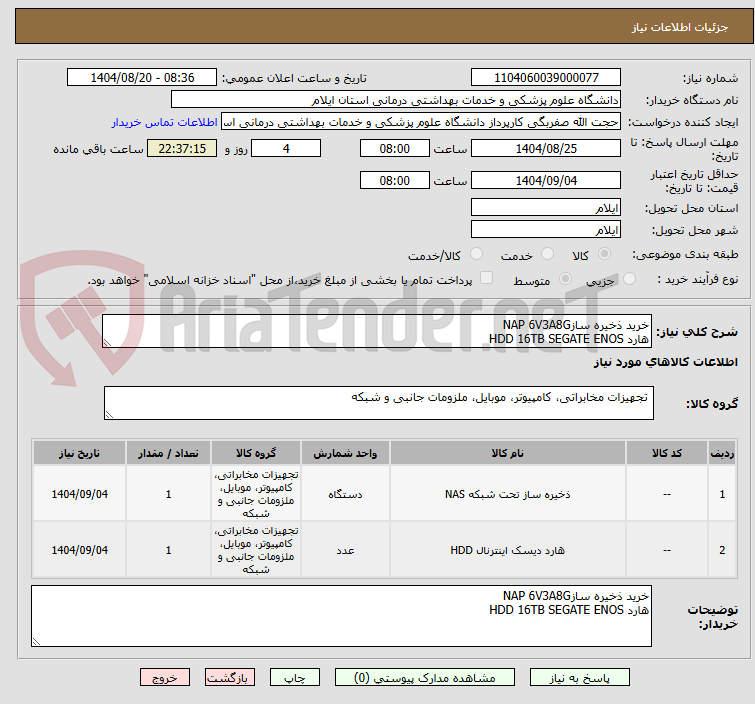Toggle the Islamic treasury payment checkbox

point(487,278)
